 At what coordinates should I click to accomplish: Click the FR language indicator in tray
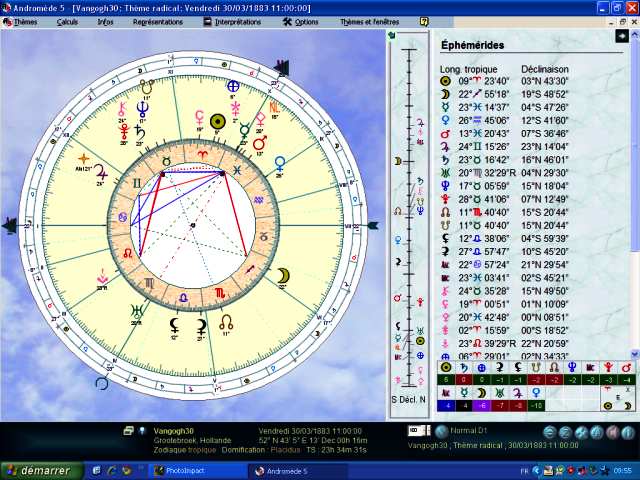(524, 471)
